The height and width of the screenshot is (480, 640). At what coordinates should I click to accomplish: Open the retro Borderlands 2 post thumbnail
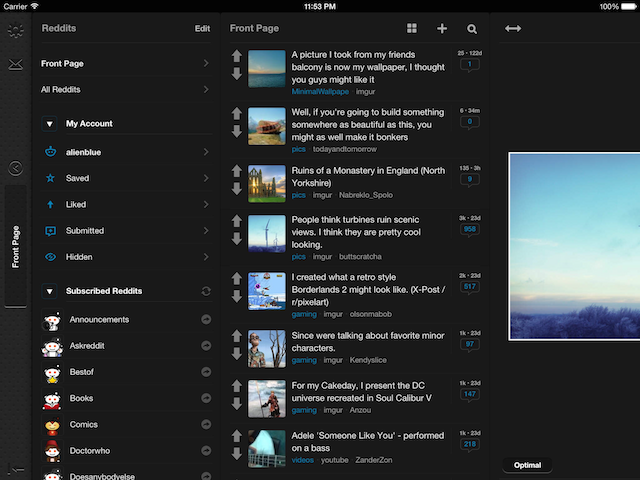coord(267,289)
